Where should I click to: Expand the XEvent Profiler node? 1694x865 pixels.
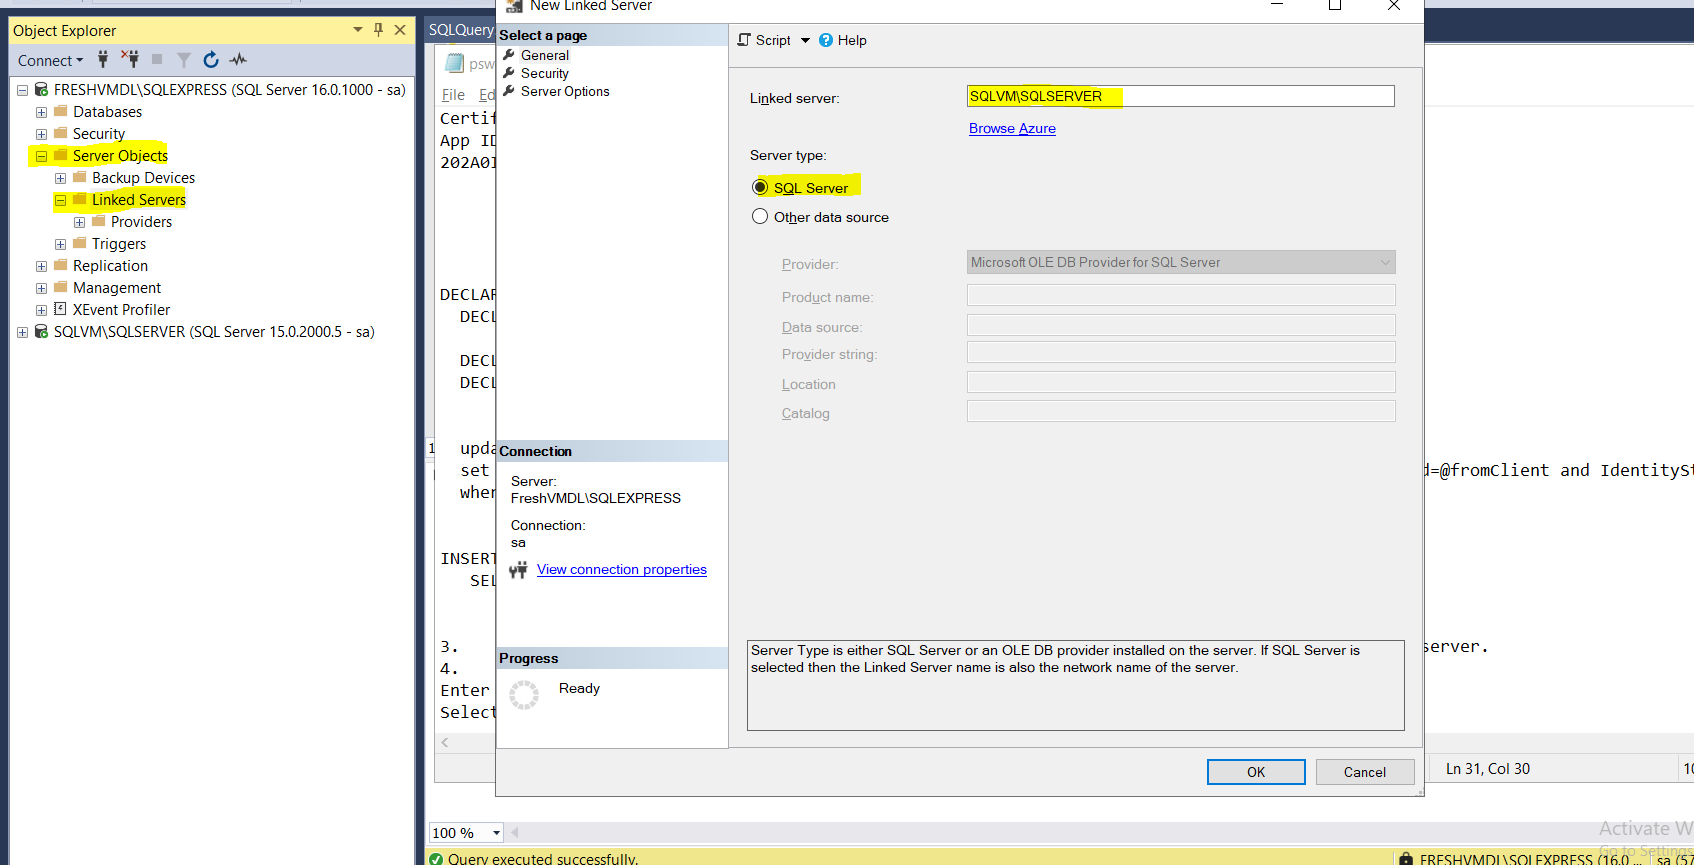(41, 310)
